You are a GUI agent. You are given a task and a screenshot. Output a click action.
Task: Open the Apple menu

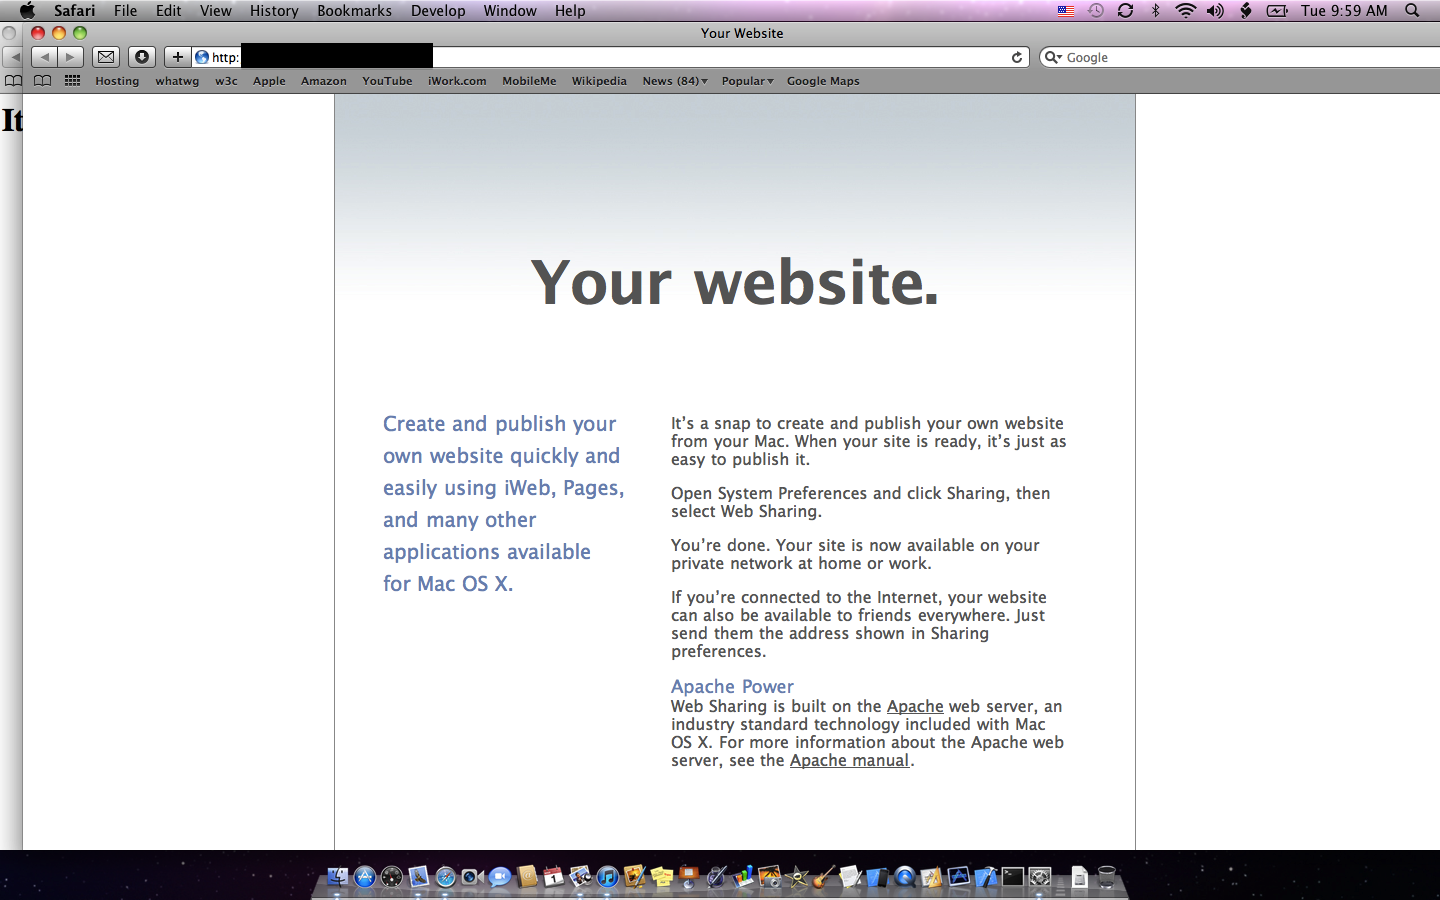click(x=27, y=10)
